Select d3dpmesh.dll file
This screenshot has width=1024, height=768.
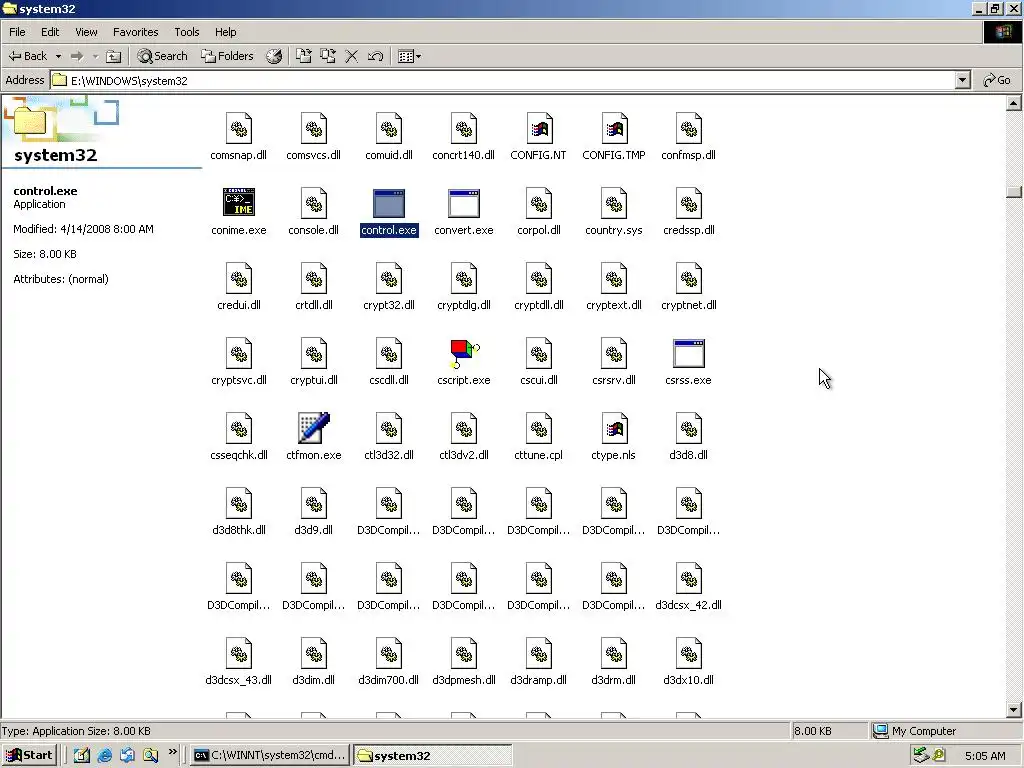click(x=464, y=662)
